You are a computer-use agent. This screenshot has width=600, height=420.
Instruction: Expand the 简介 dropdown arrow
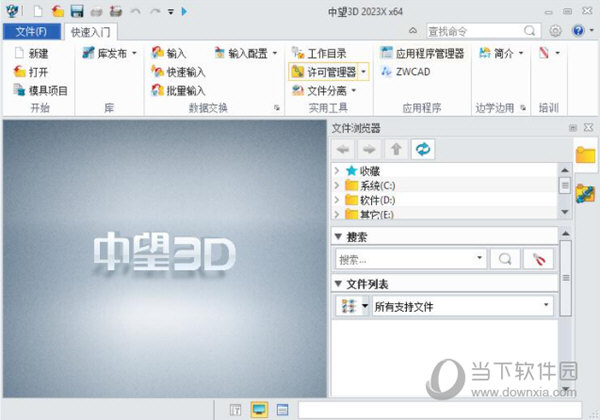(x=521, y=53)
